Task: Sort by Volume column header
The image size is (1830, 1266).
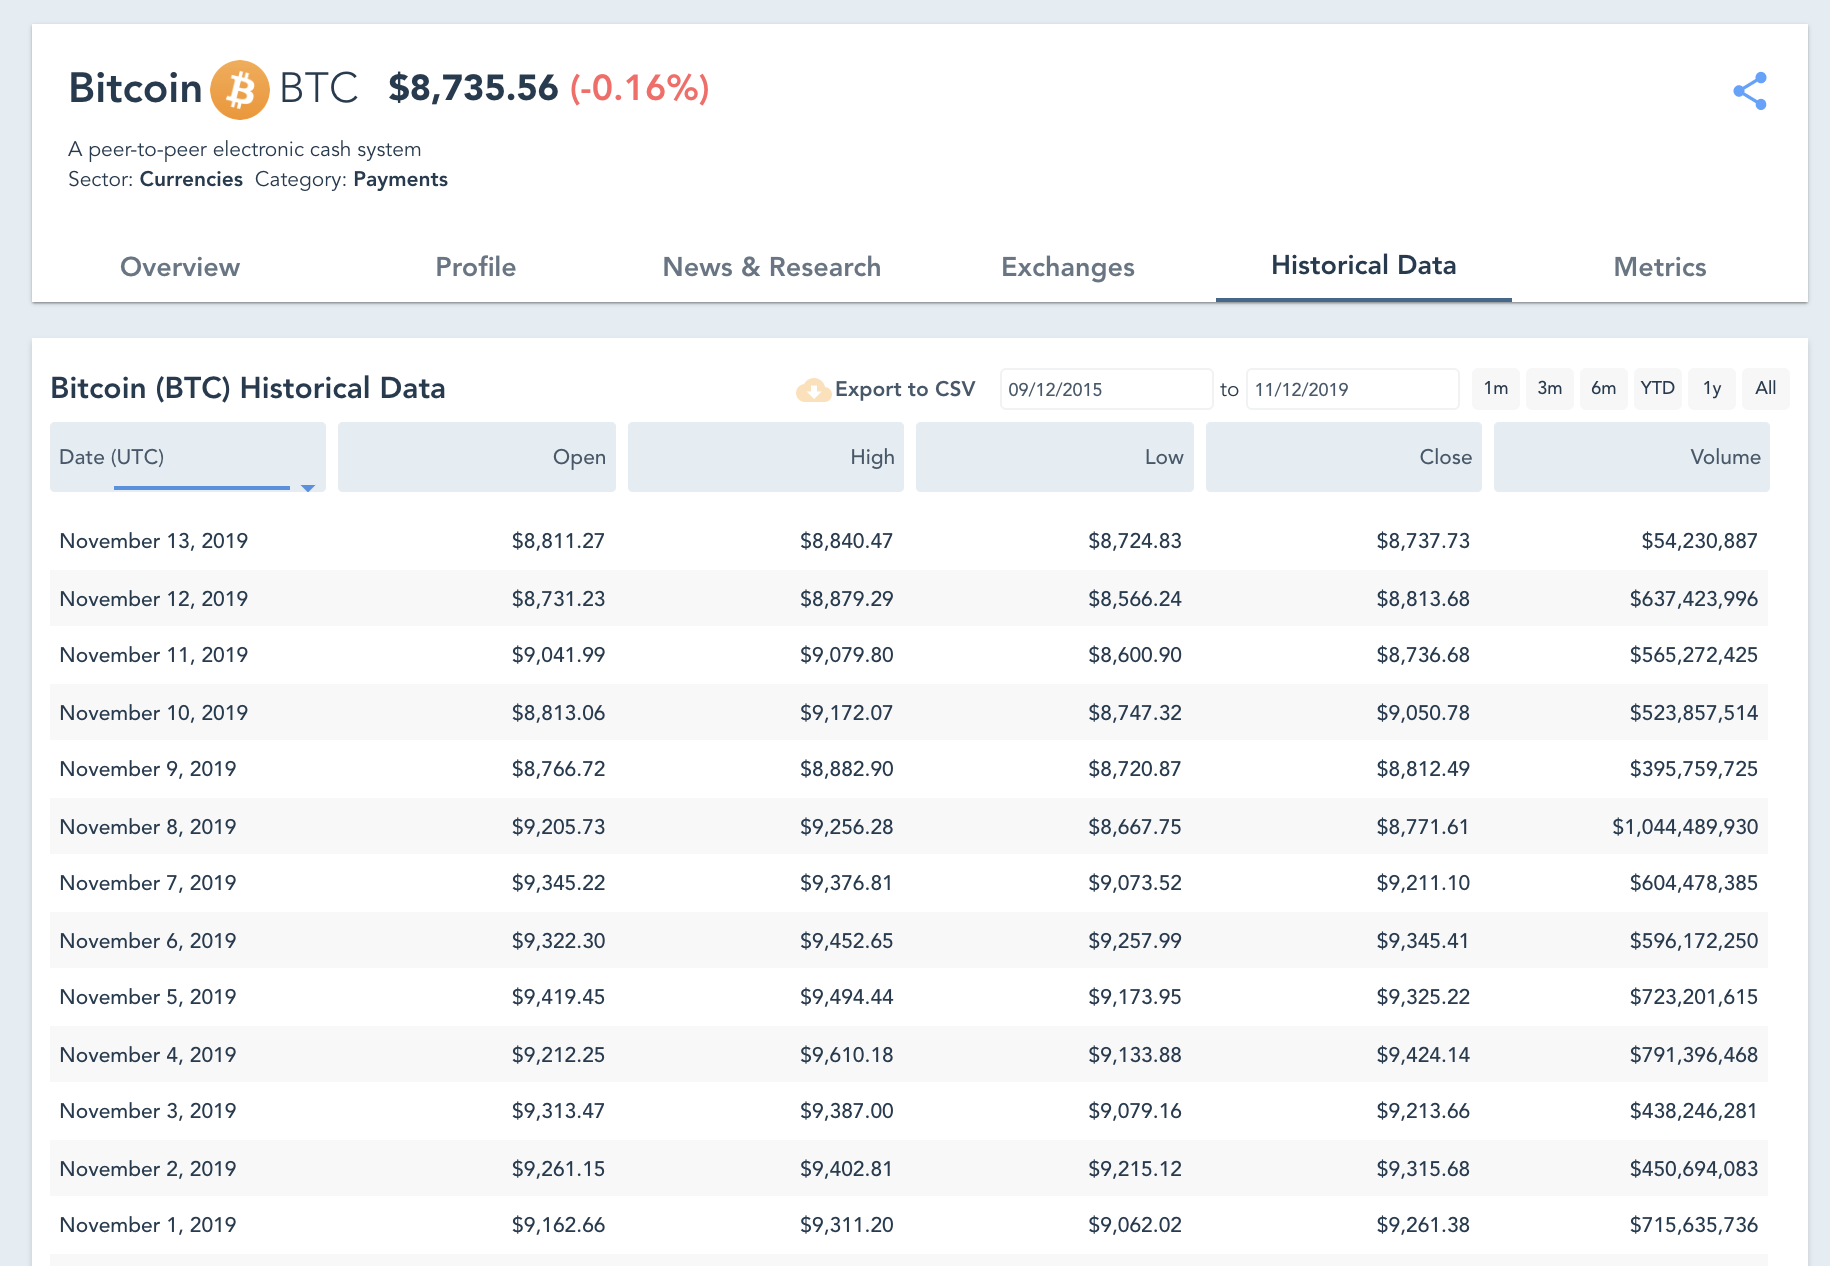Action: coord(1632,457)
